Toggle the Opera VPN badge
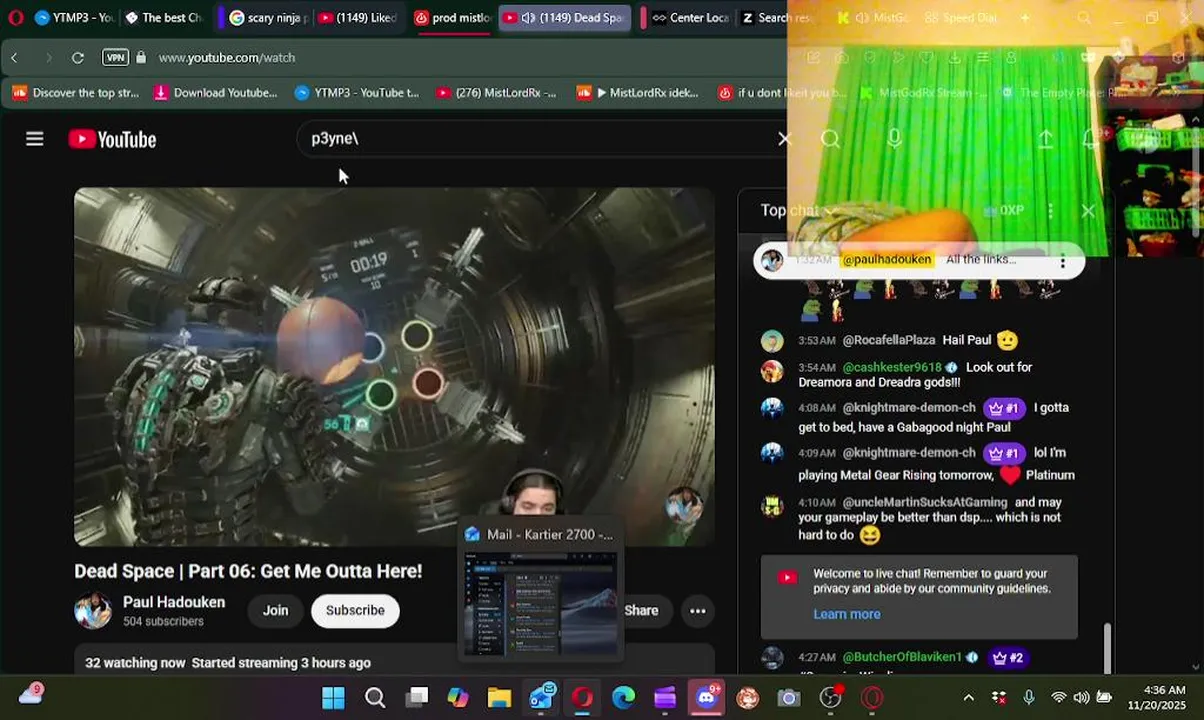The height and width of the screenshot is (720, 1204). [x=115, y=58]
